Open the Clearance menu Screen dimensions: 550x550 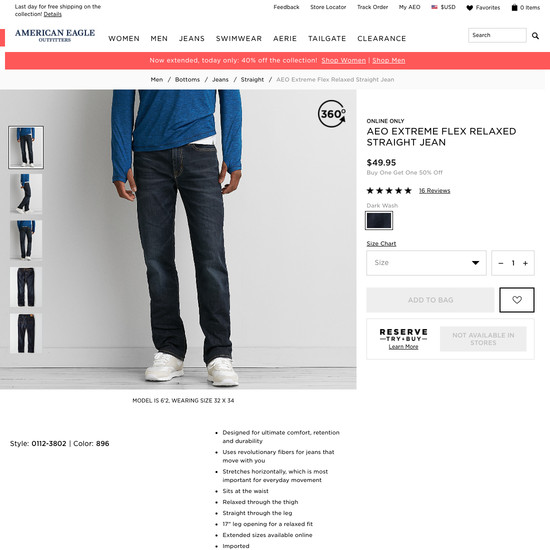click(381, 39)
